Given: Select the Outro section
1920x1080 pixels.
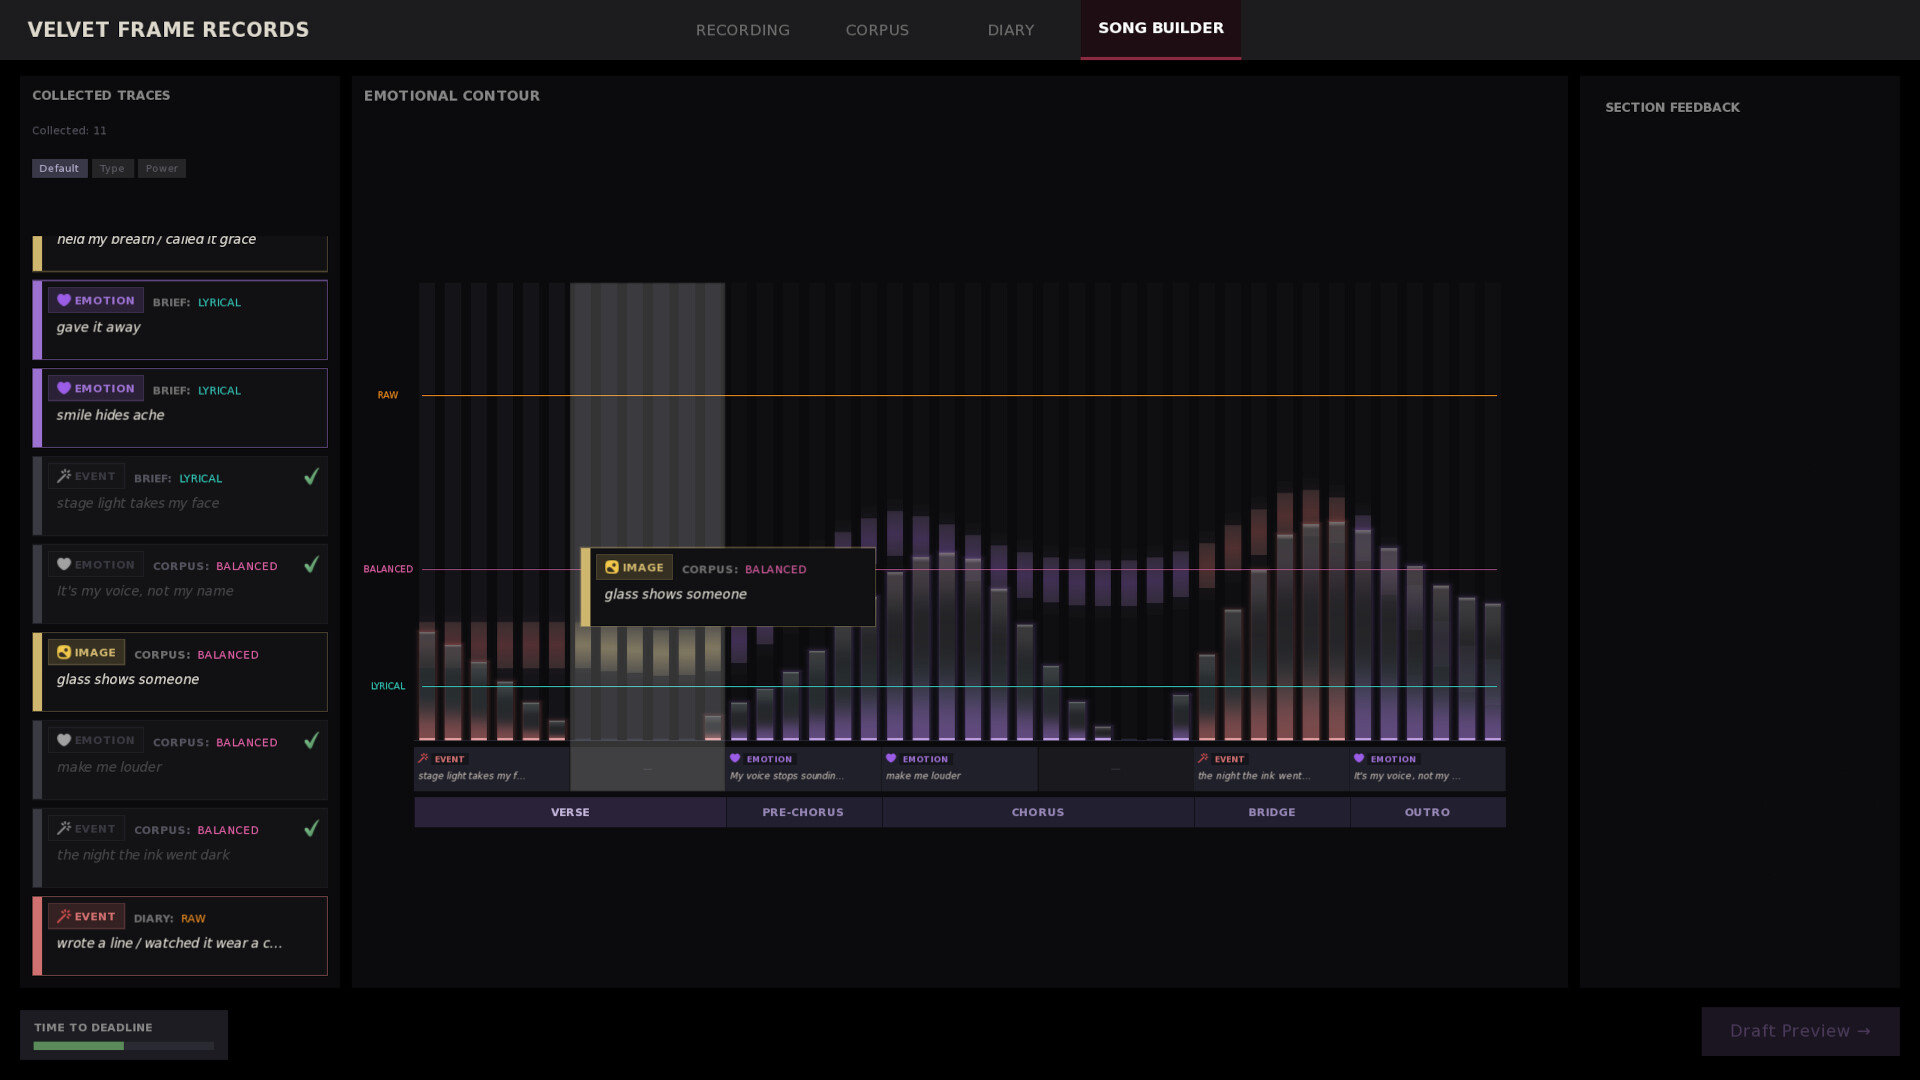Looking at the screenshot, I should pyautogui.click(x=1428, y=812).
